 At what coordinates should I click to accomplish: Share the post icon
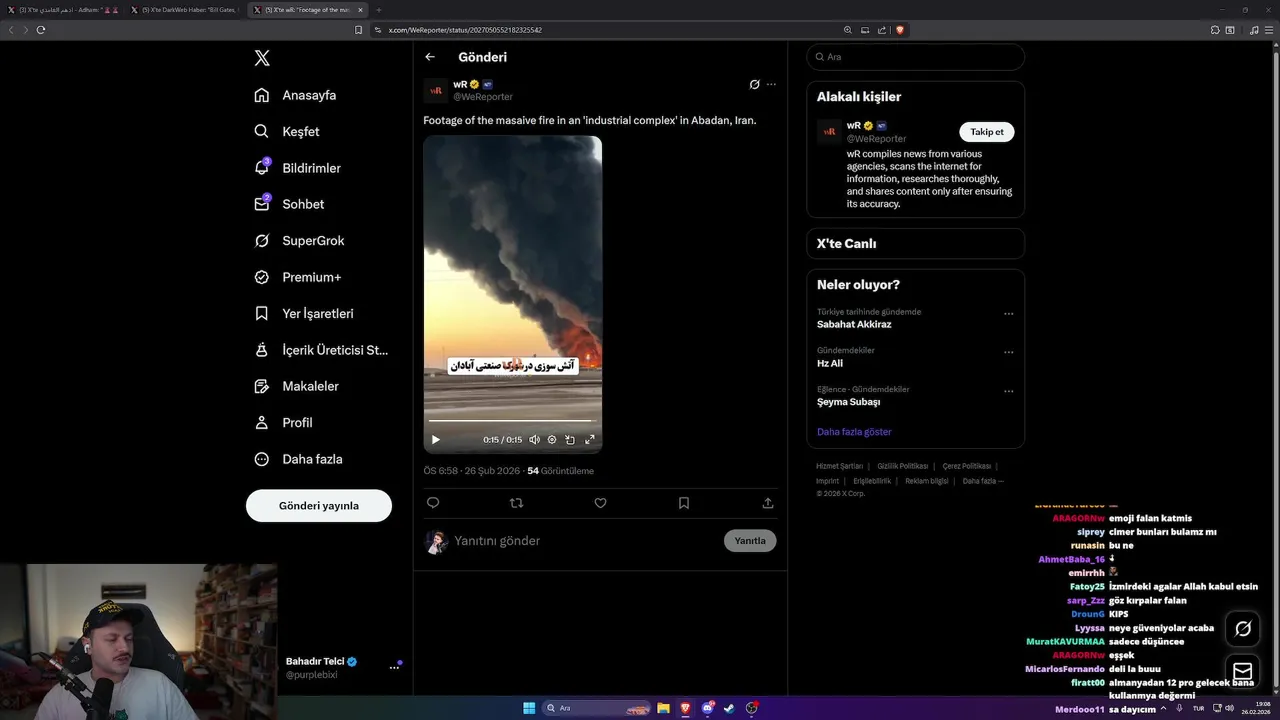click(768, 503)
